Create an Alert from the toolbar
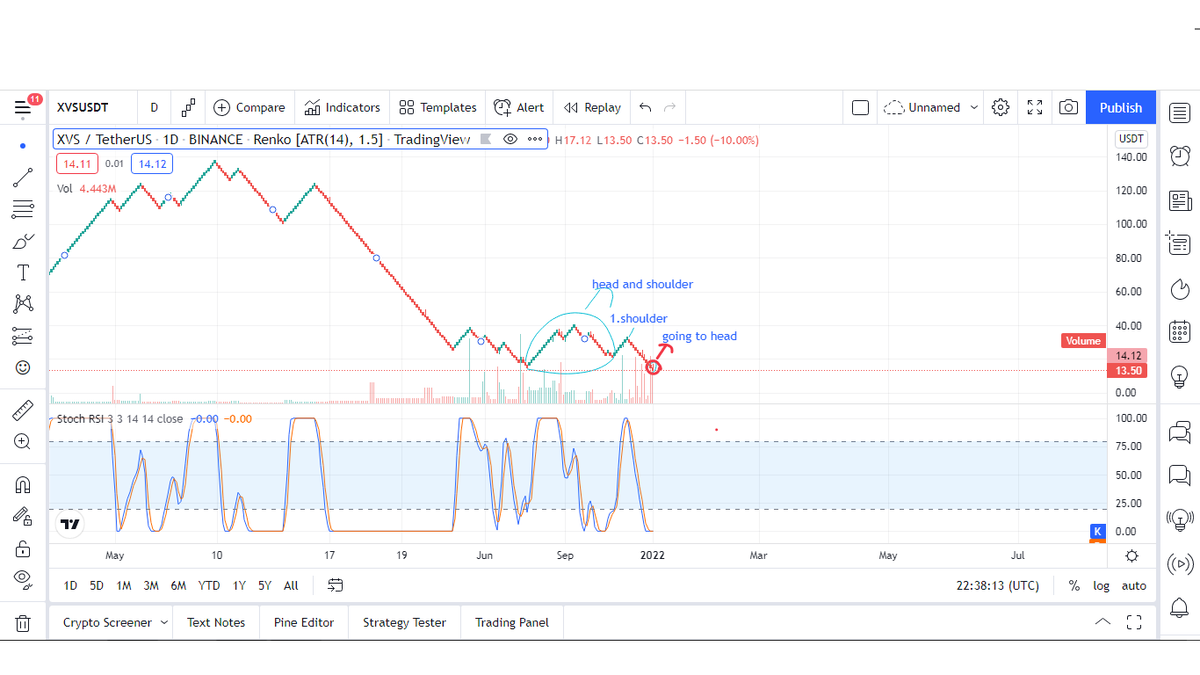The image size is (1200, 675). point(518,107)
